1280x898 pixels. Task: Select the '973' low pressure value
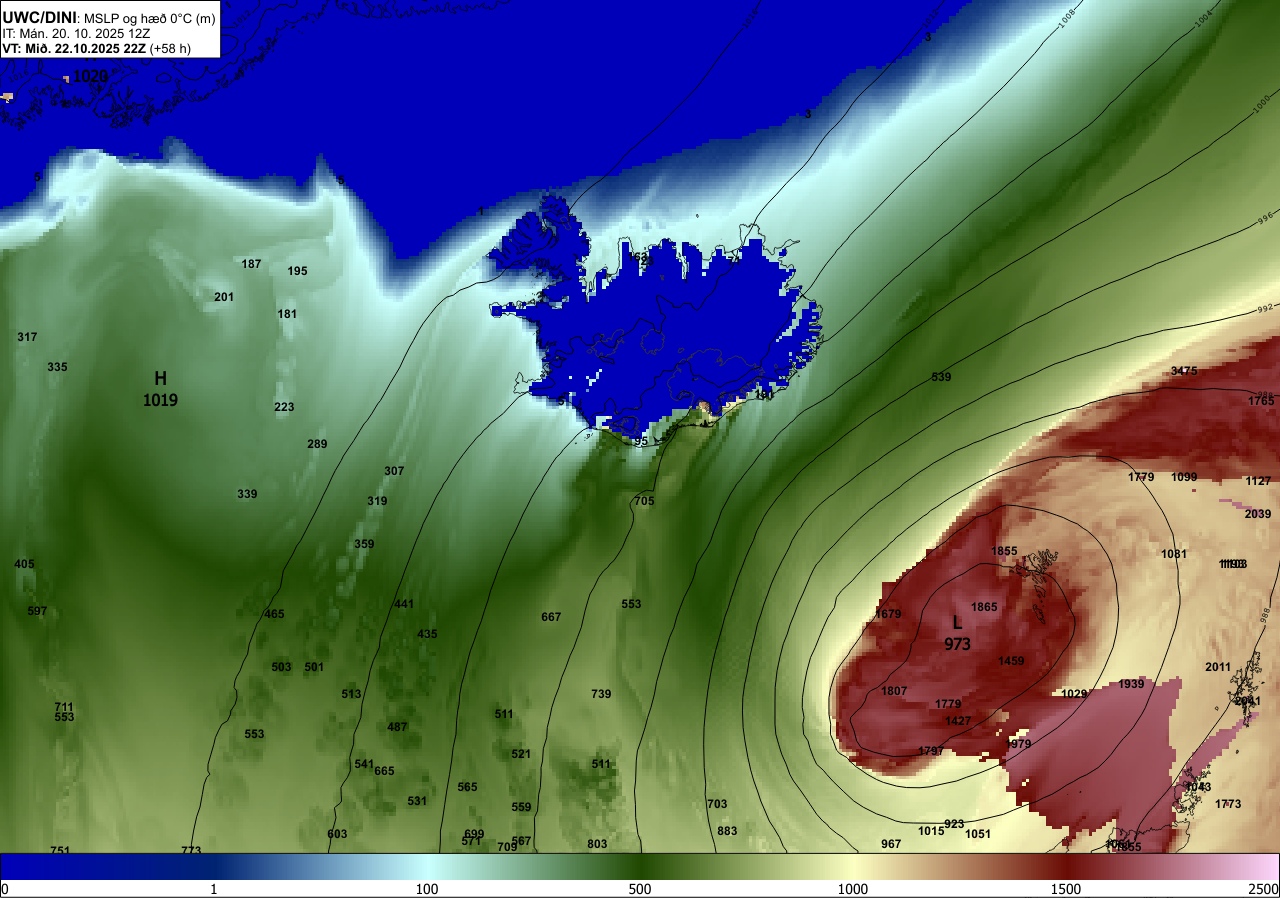pos(957,644)
